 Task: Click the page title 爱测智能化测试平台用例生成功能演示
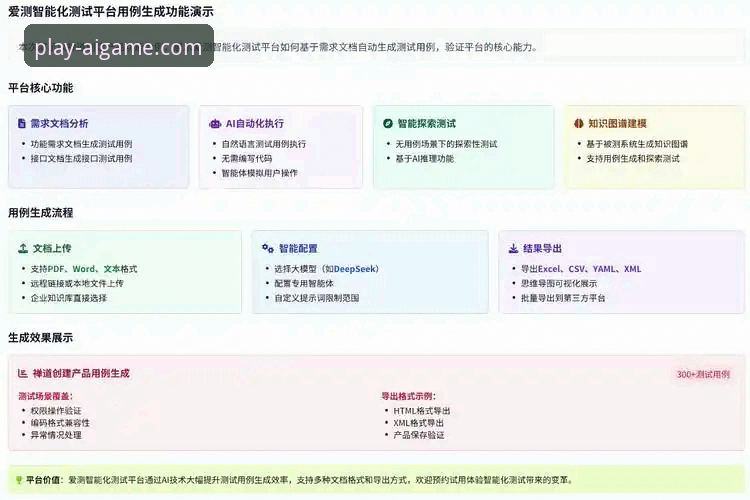[110, 12]
